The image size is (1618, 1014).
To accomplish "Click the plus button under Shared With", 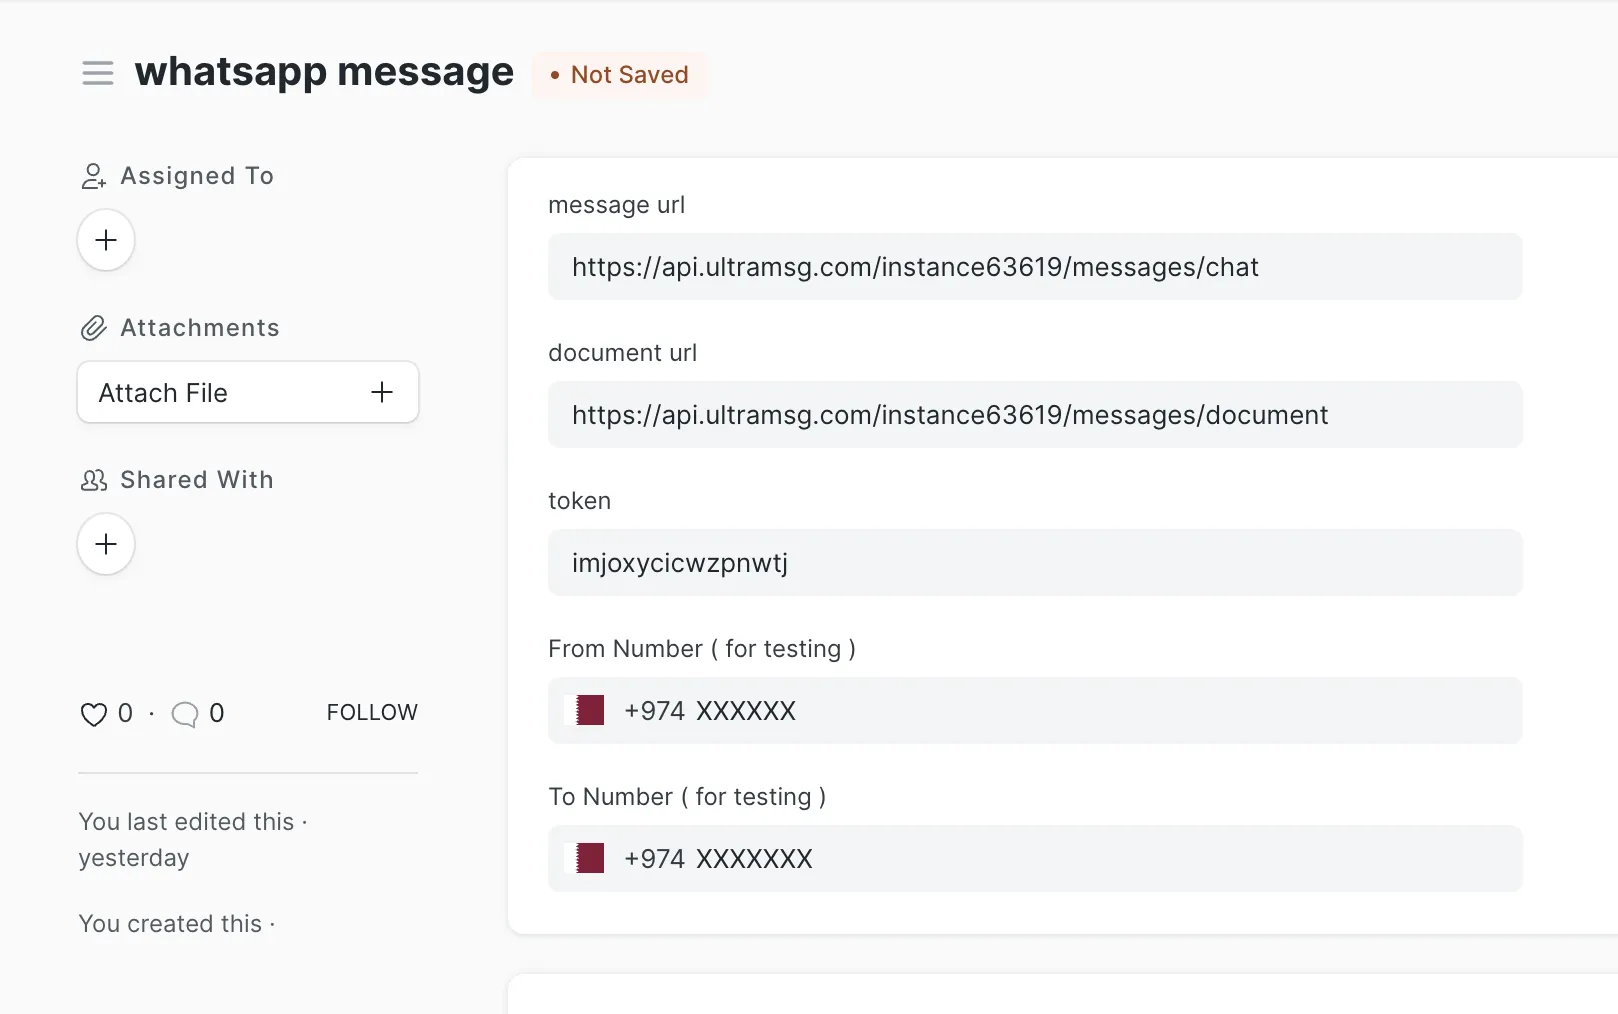I will pos(106,544).
